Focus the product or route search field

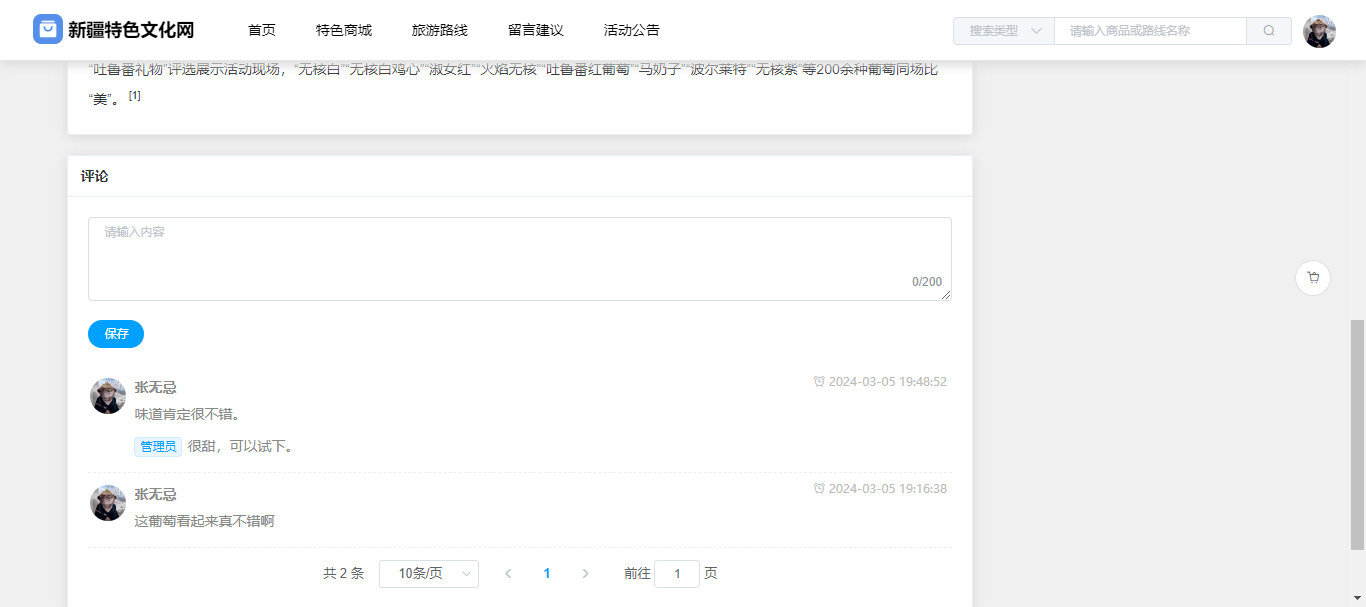pyautogui.click(x=1150, y=31)
